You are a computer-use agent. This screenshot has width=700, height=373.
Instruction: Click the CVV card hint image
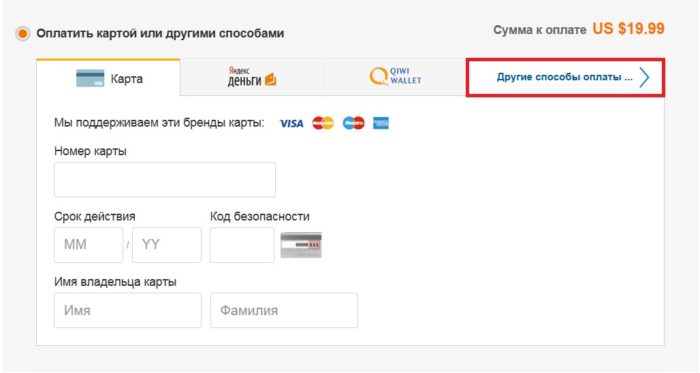301,245
